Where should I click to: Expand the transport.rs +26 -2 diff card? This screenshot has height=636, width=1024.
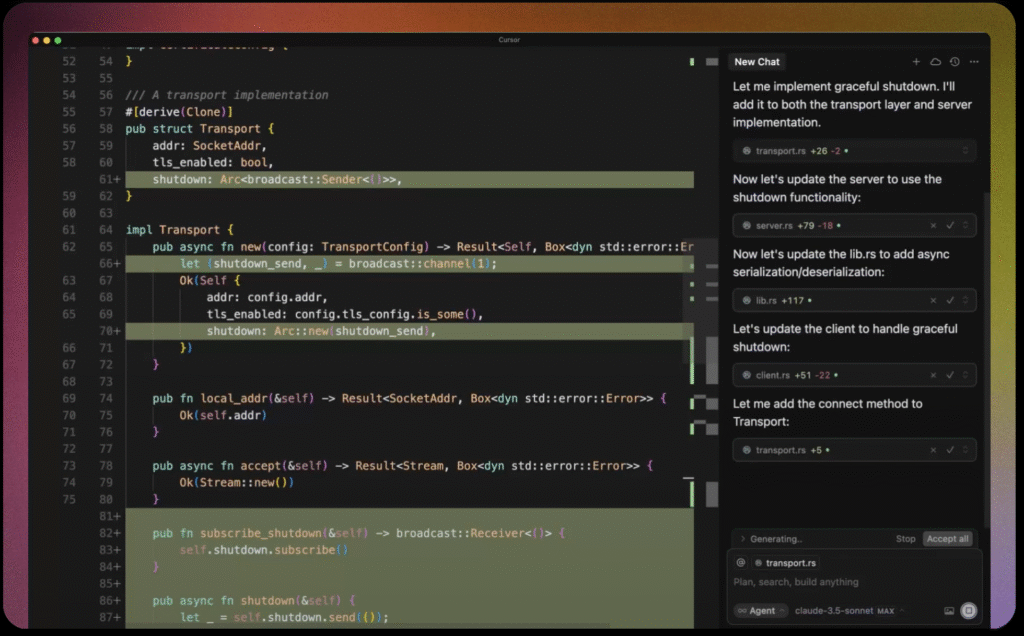(x=965, y=151)
